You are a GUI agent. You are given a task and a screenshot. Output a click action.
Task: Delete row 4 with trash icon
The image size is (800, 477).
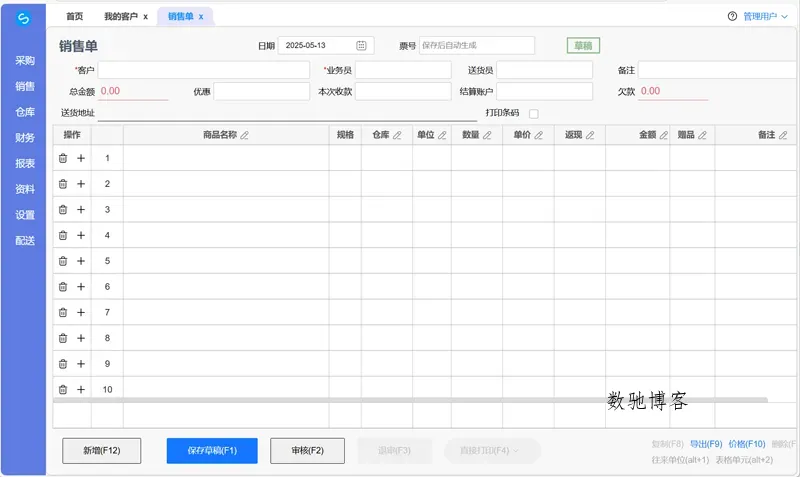pos(63,235)
